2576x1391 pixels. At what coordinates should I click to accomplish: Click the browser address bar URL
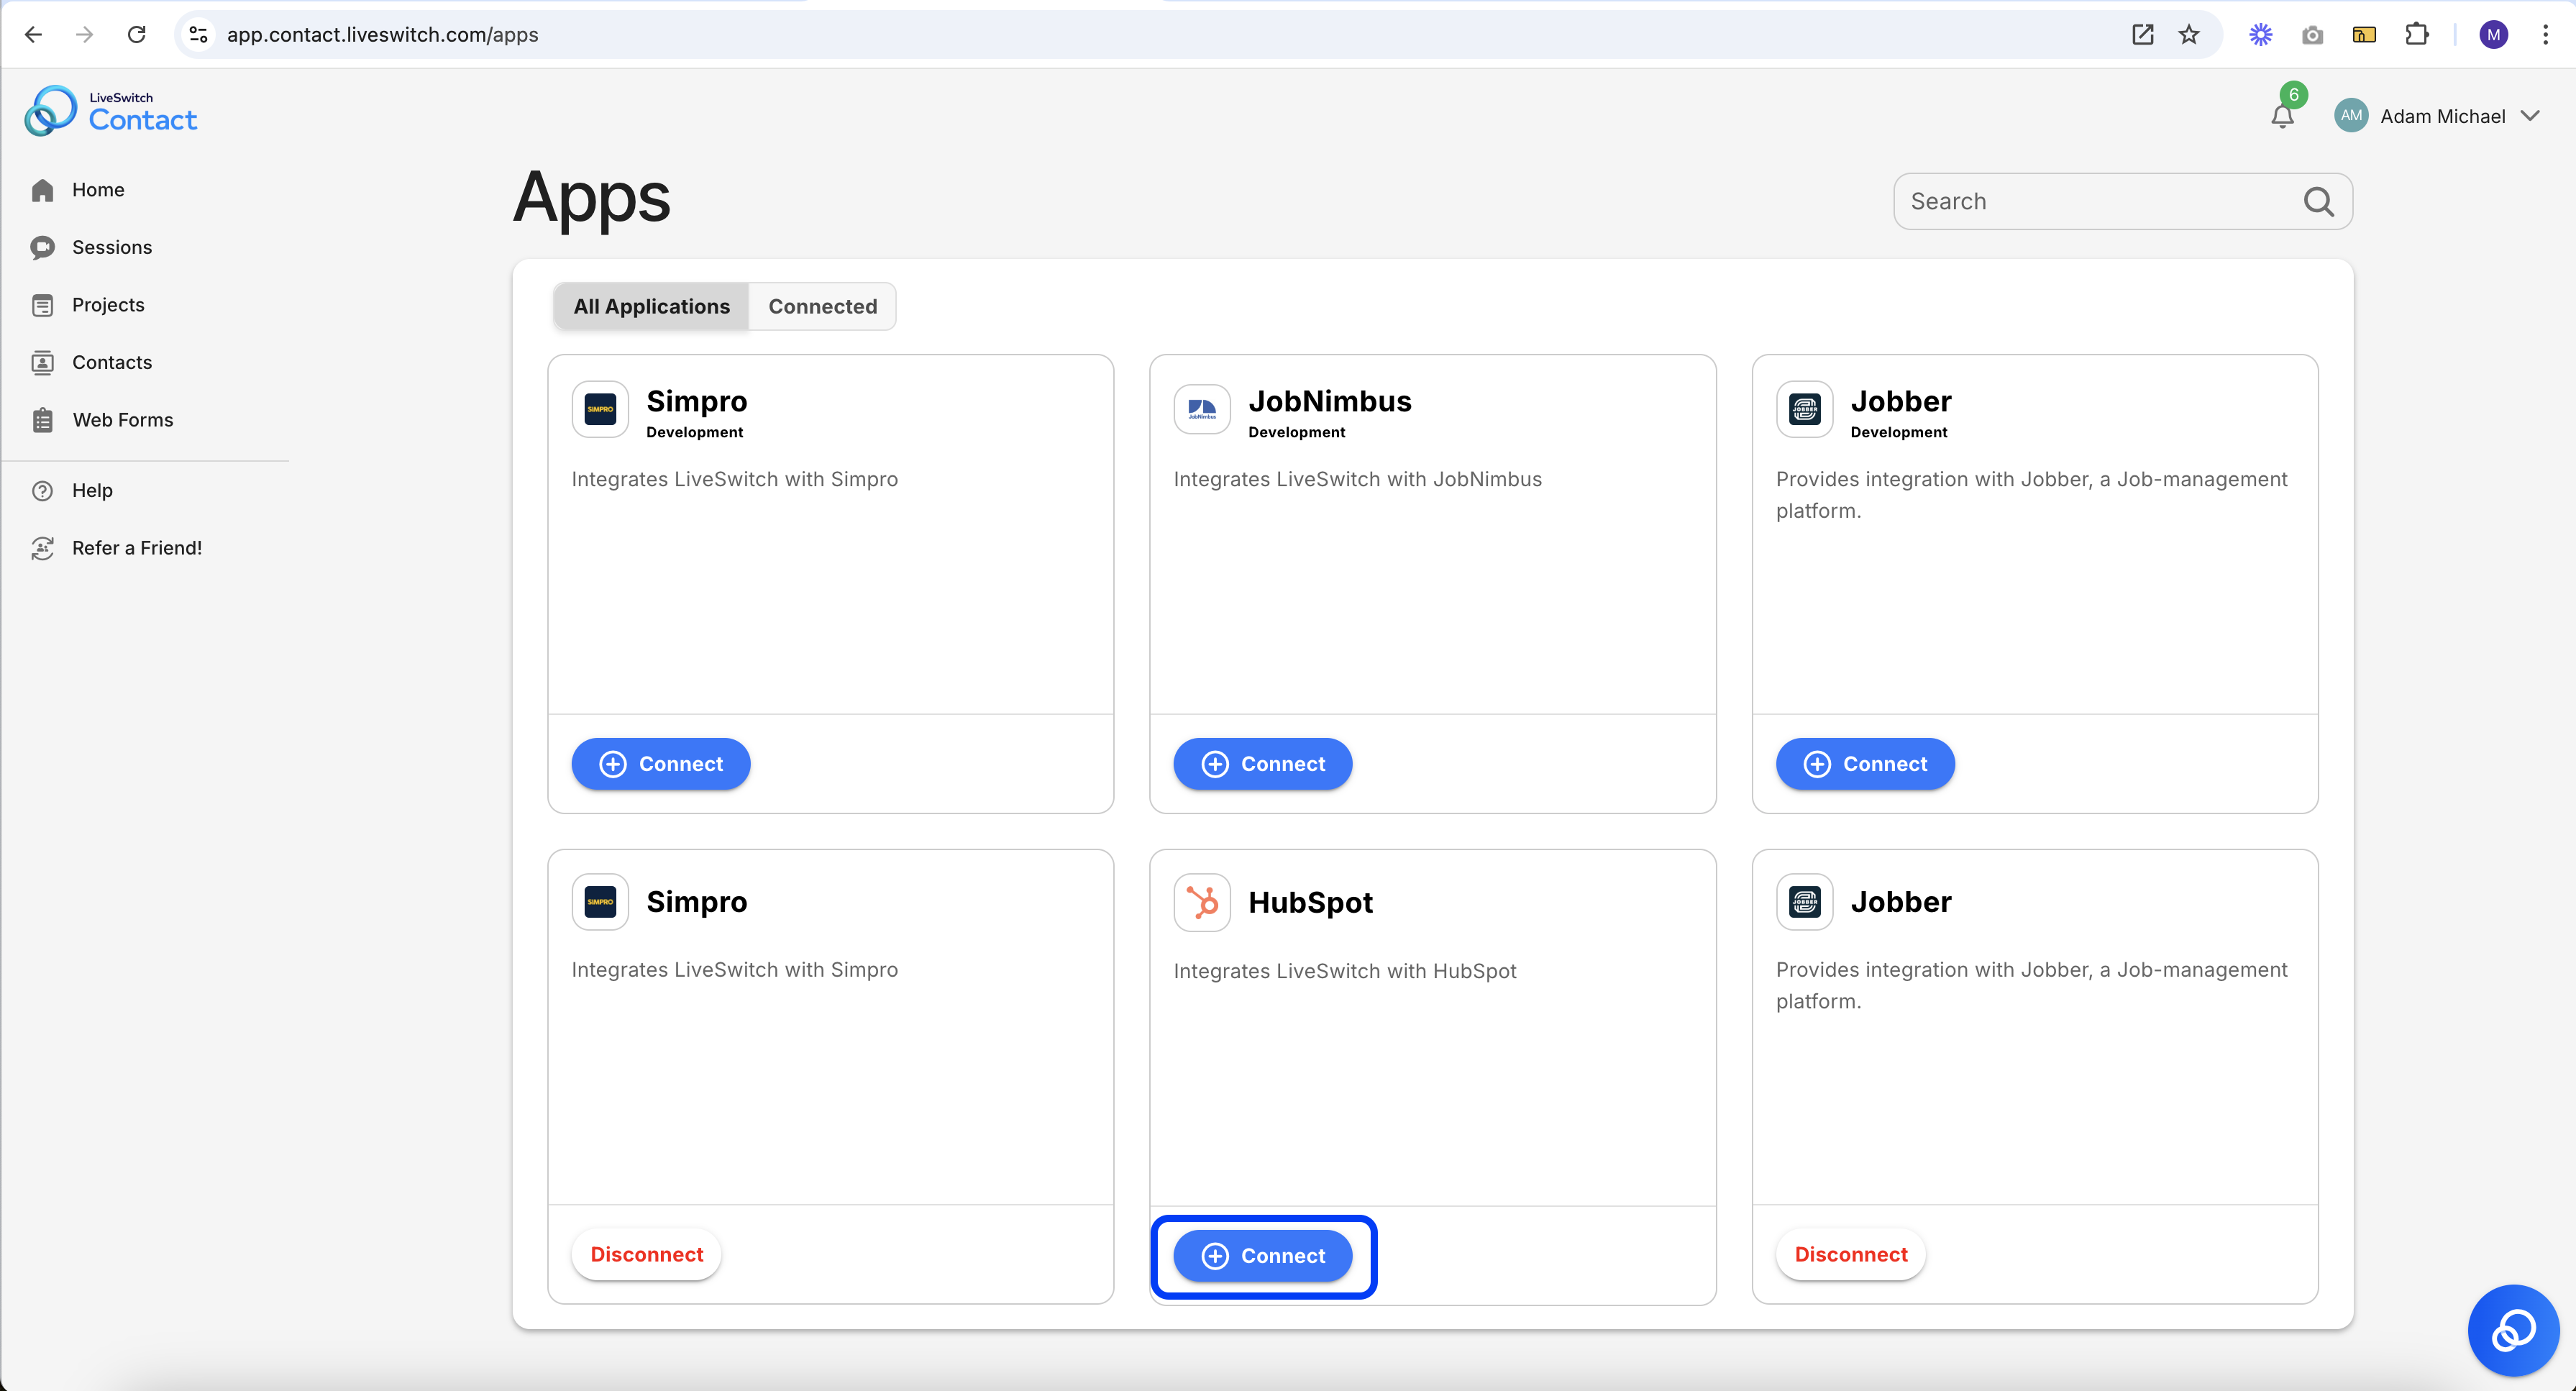(382, 34)
